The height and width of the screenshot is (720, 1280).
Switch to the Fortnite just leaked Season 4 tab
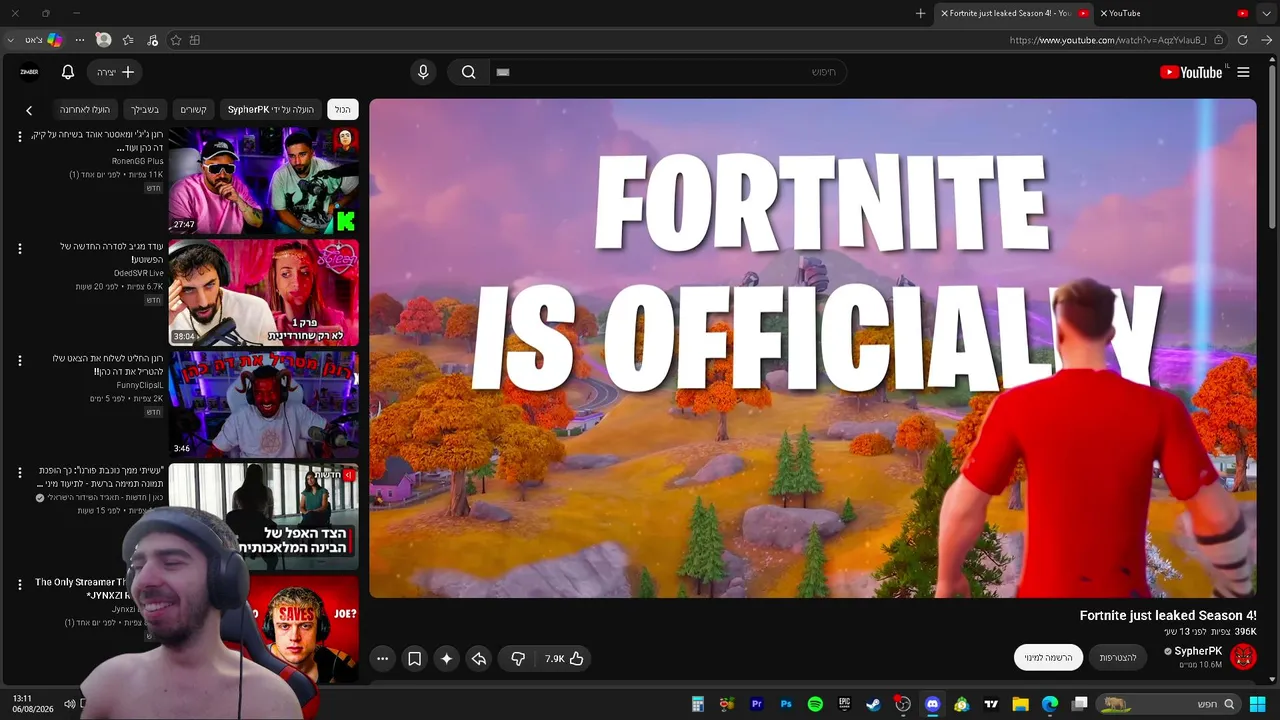tap(1014, 13)
